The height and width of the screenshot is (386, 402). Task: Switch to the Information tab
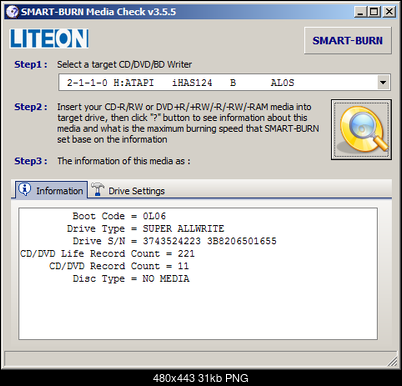click(51, 190)
